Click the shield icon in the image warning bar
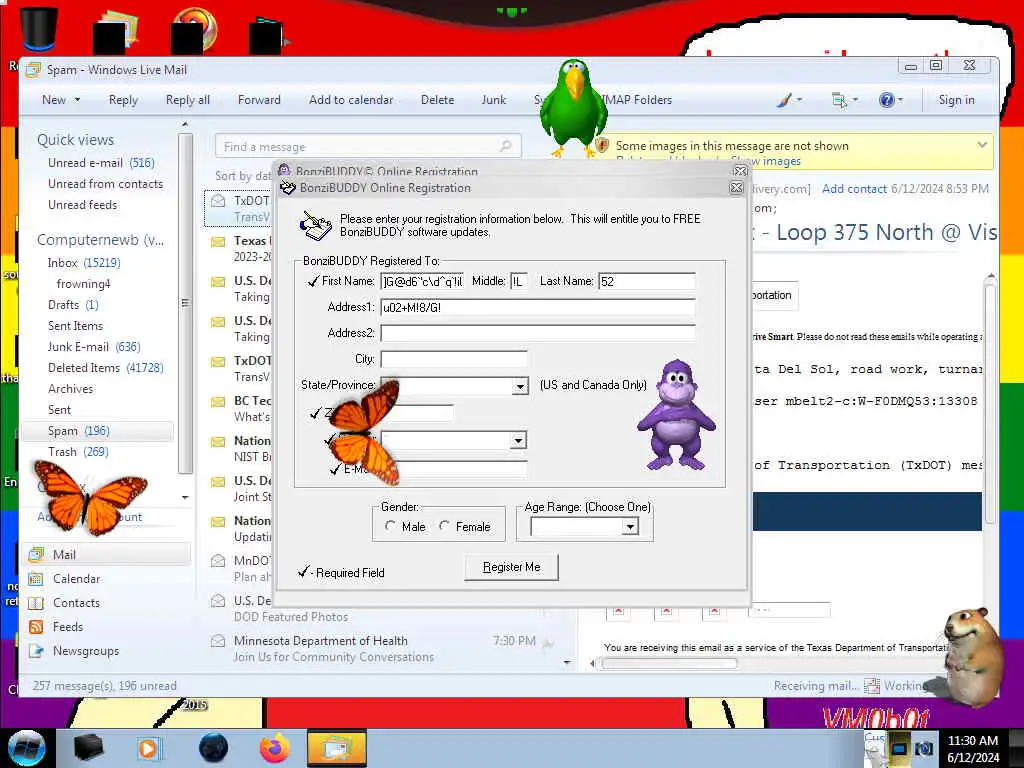This screenshot has width=1024, height=768. pos(602,146)
